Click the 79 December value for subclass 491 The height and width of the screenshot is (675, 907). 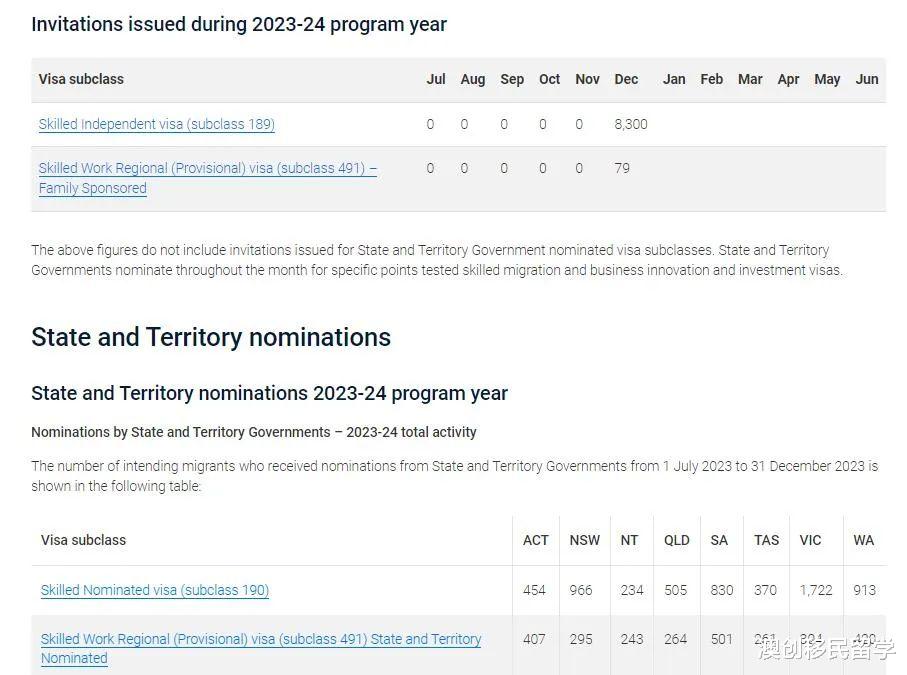tap(622, 168)
